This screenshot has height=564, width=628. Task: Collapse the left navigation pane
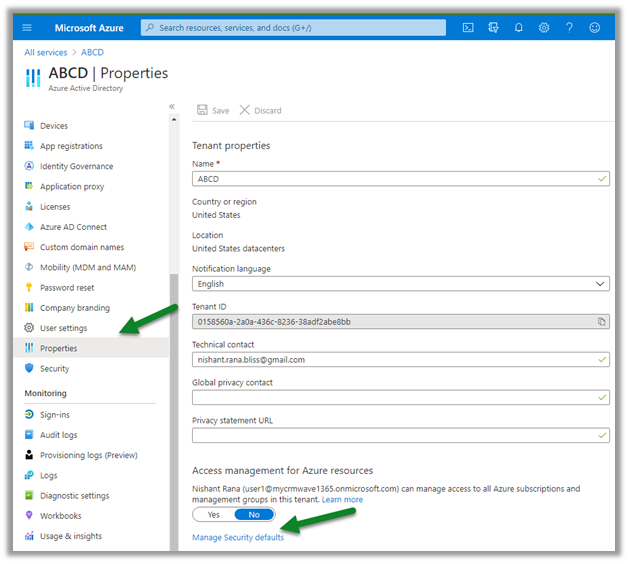tap(172, 106)
